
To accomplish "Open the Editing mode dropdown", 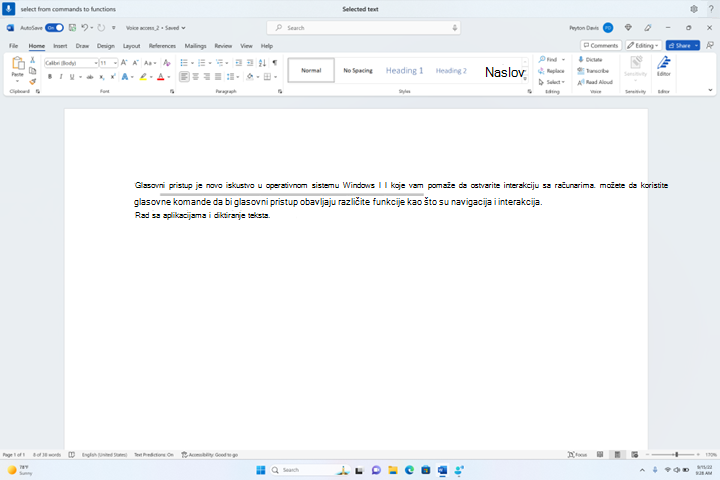I will coord(643,45).
